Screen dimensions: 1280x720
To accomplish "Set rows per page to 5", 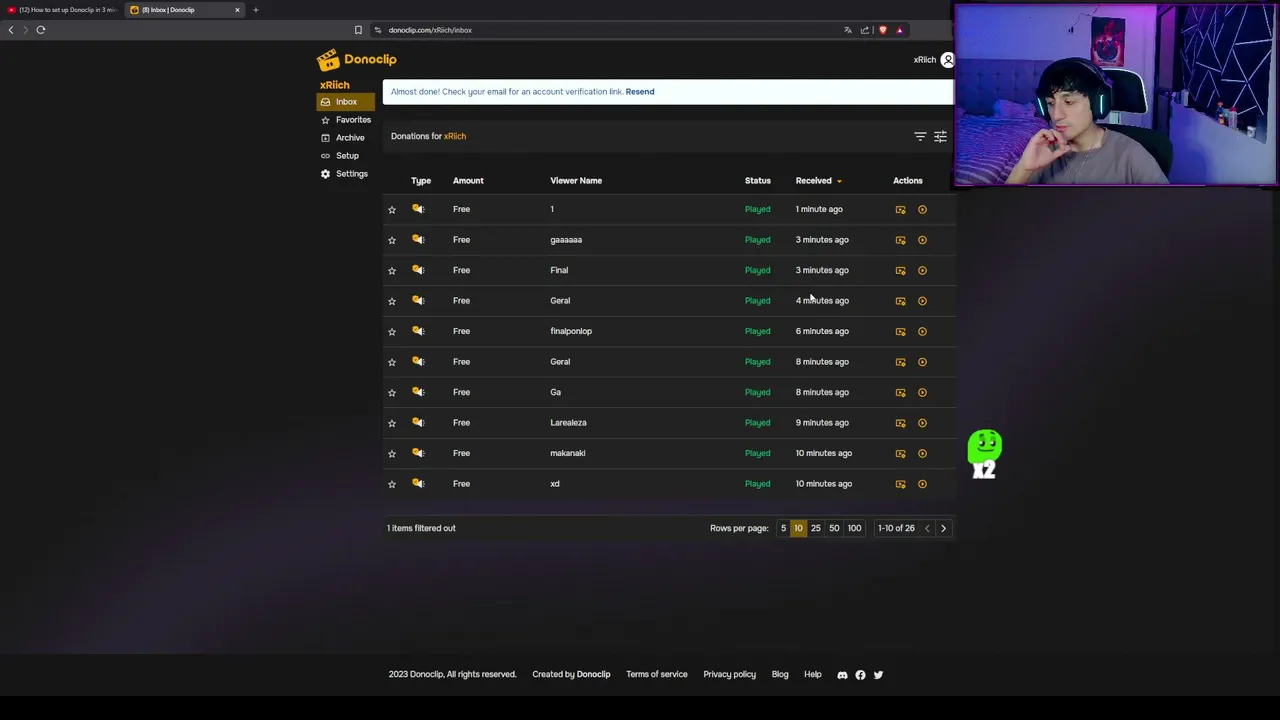I will tap(783, 528).
